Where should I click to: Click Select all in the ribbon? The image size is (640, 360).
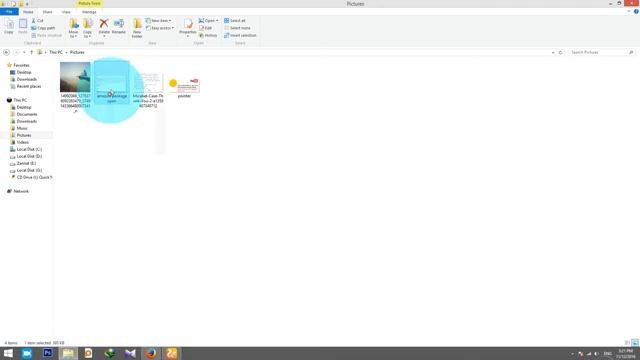[x=235, y=20]
